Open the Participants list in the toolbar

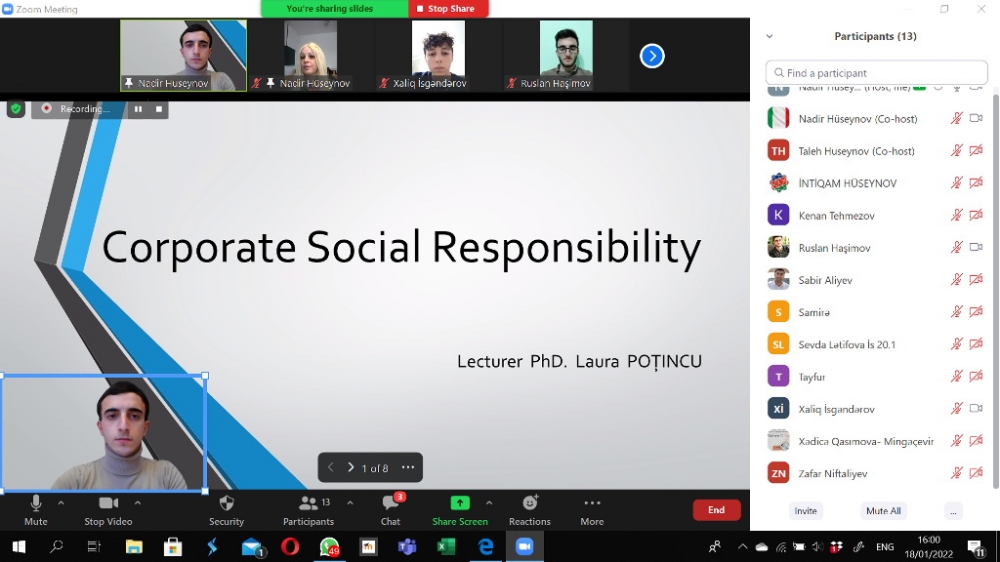click(x=308, y=503)
